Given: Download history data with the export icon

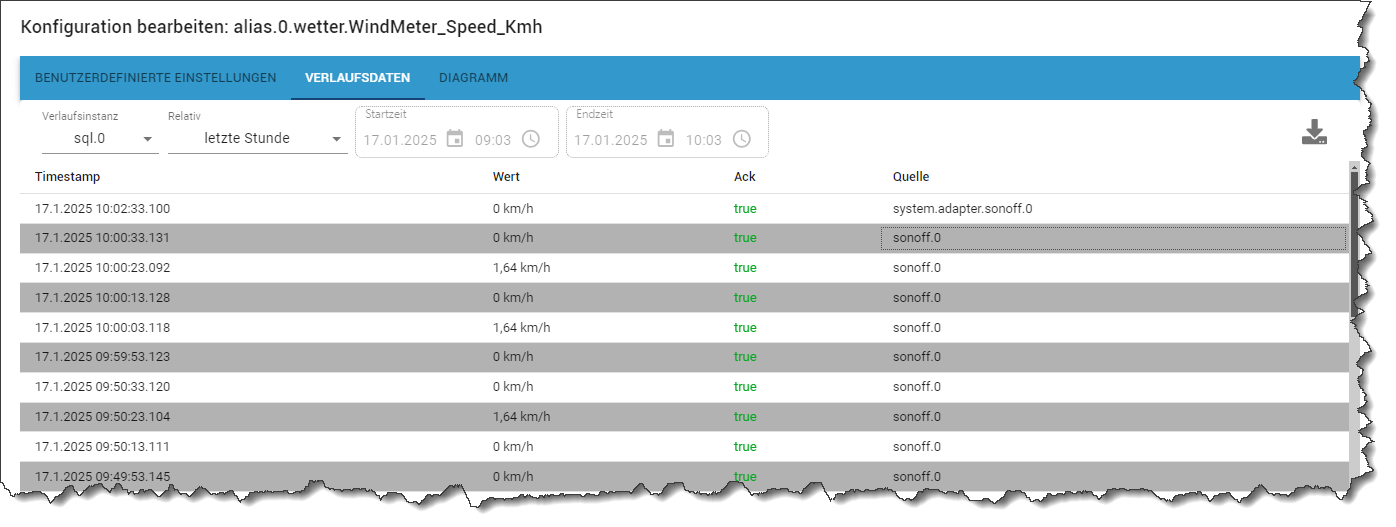Looking at the screenshot, I should (x=1314, y=133).
